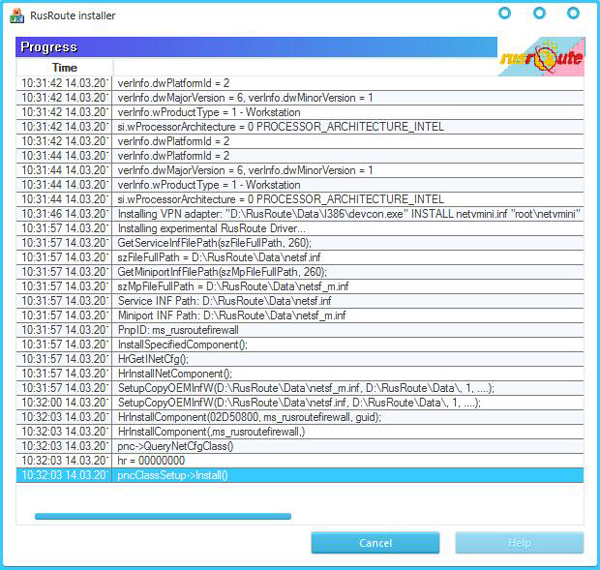The image size is (600, 570).
Task: Select the HrInstallComponent(02D50800 line
Action: coord(300,417)
